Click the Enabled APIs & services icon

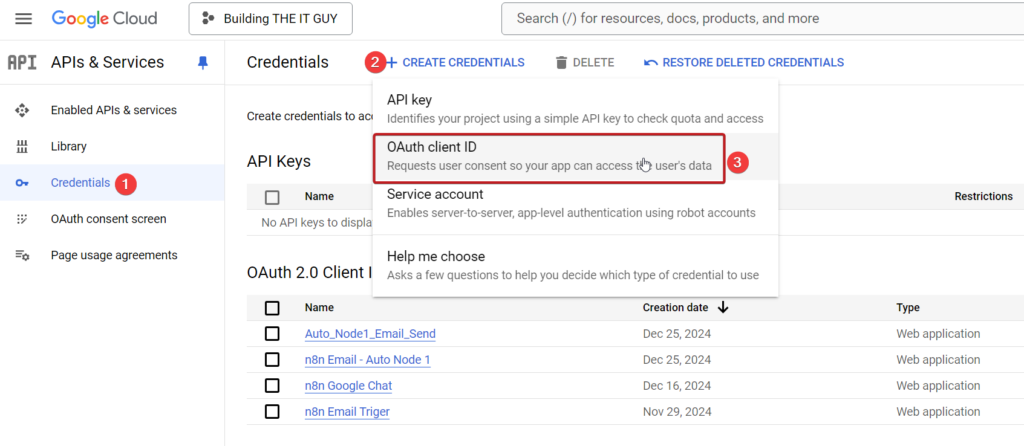point(22,110)
